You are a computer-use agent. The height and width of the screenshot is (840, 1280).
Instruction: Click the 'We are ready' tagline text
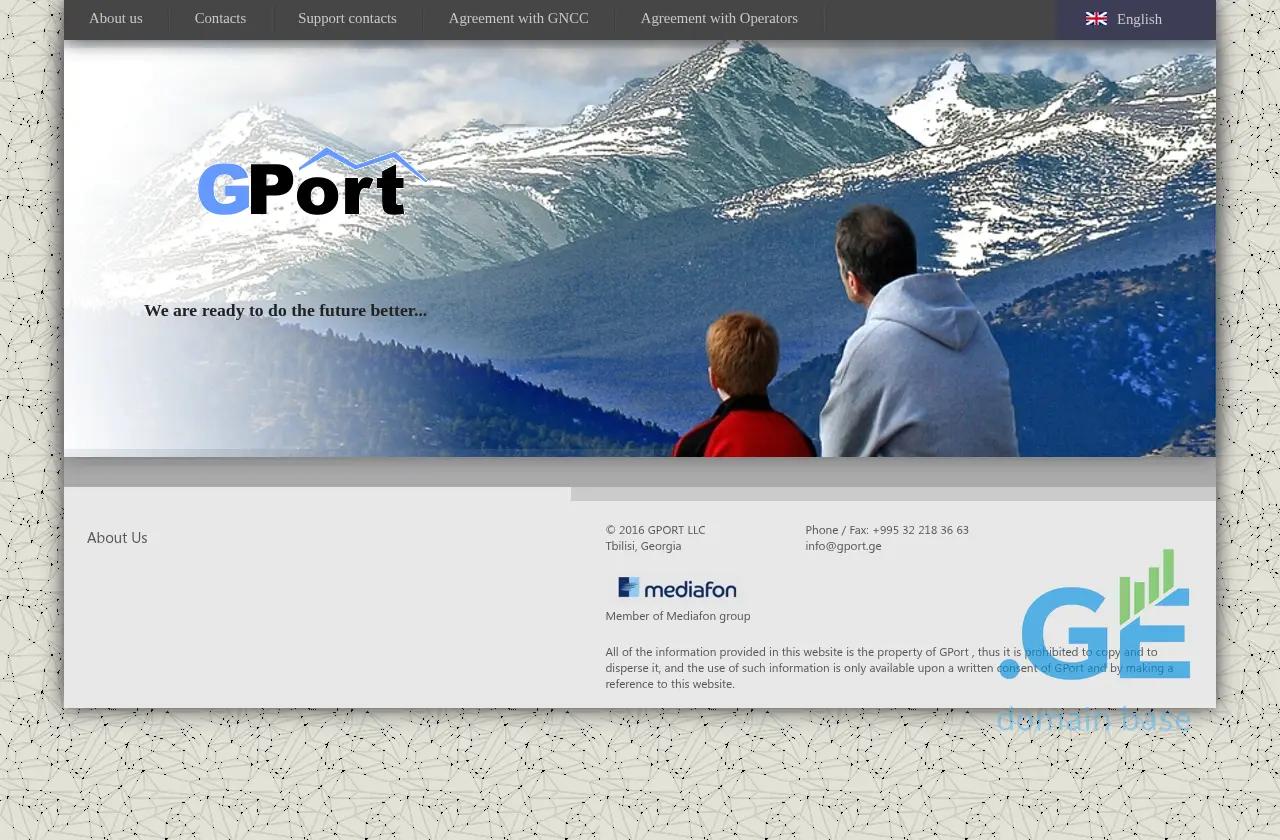point(285,311)
